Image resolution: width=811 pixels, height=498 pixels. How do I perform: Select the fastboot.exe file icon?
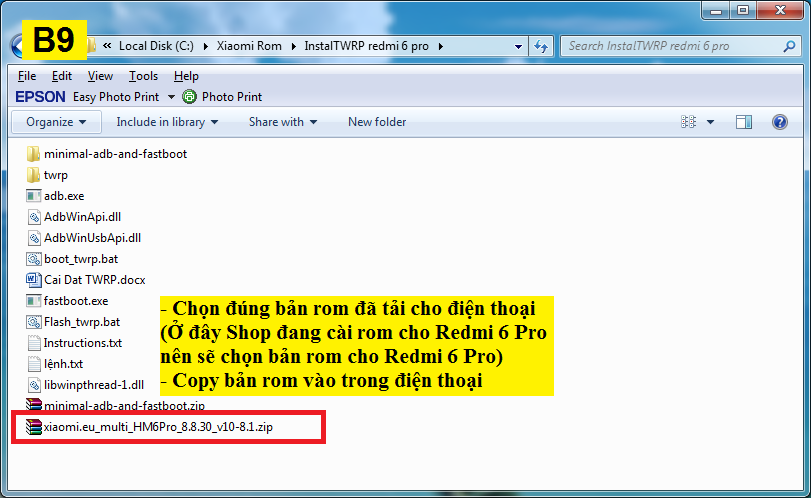[x=34, y=301]
